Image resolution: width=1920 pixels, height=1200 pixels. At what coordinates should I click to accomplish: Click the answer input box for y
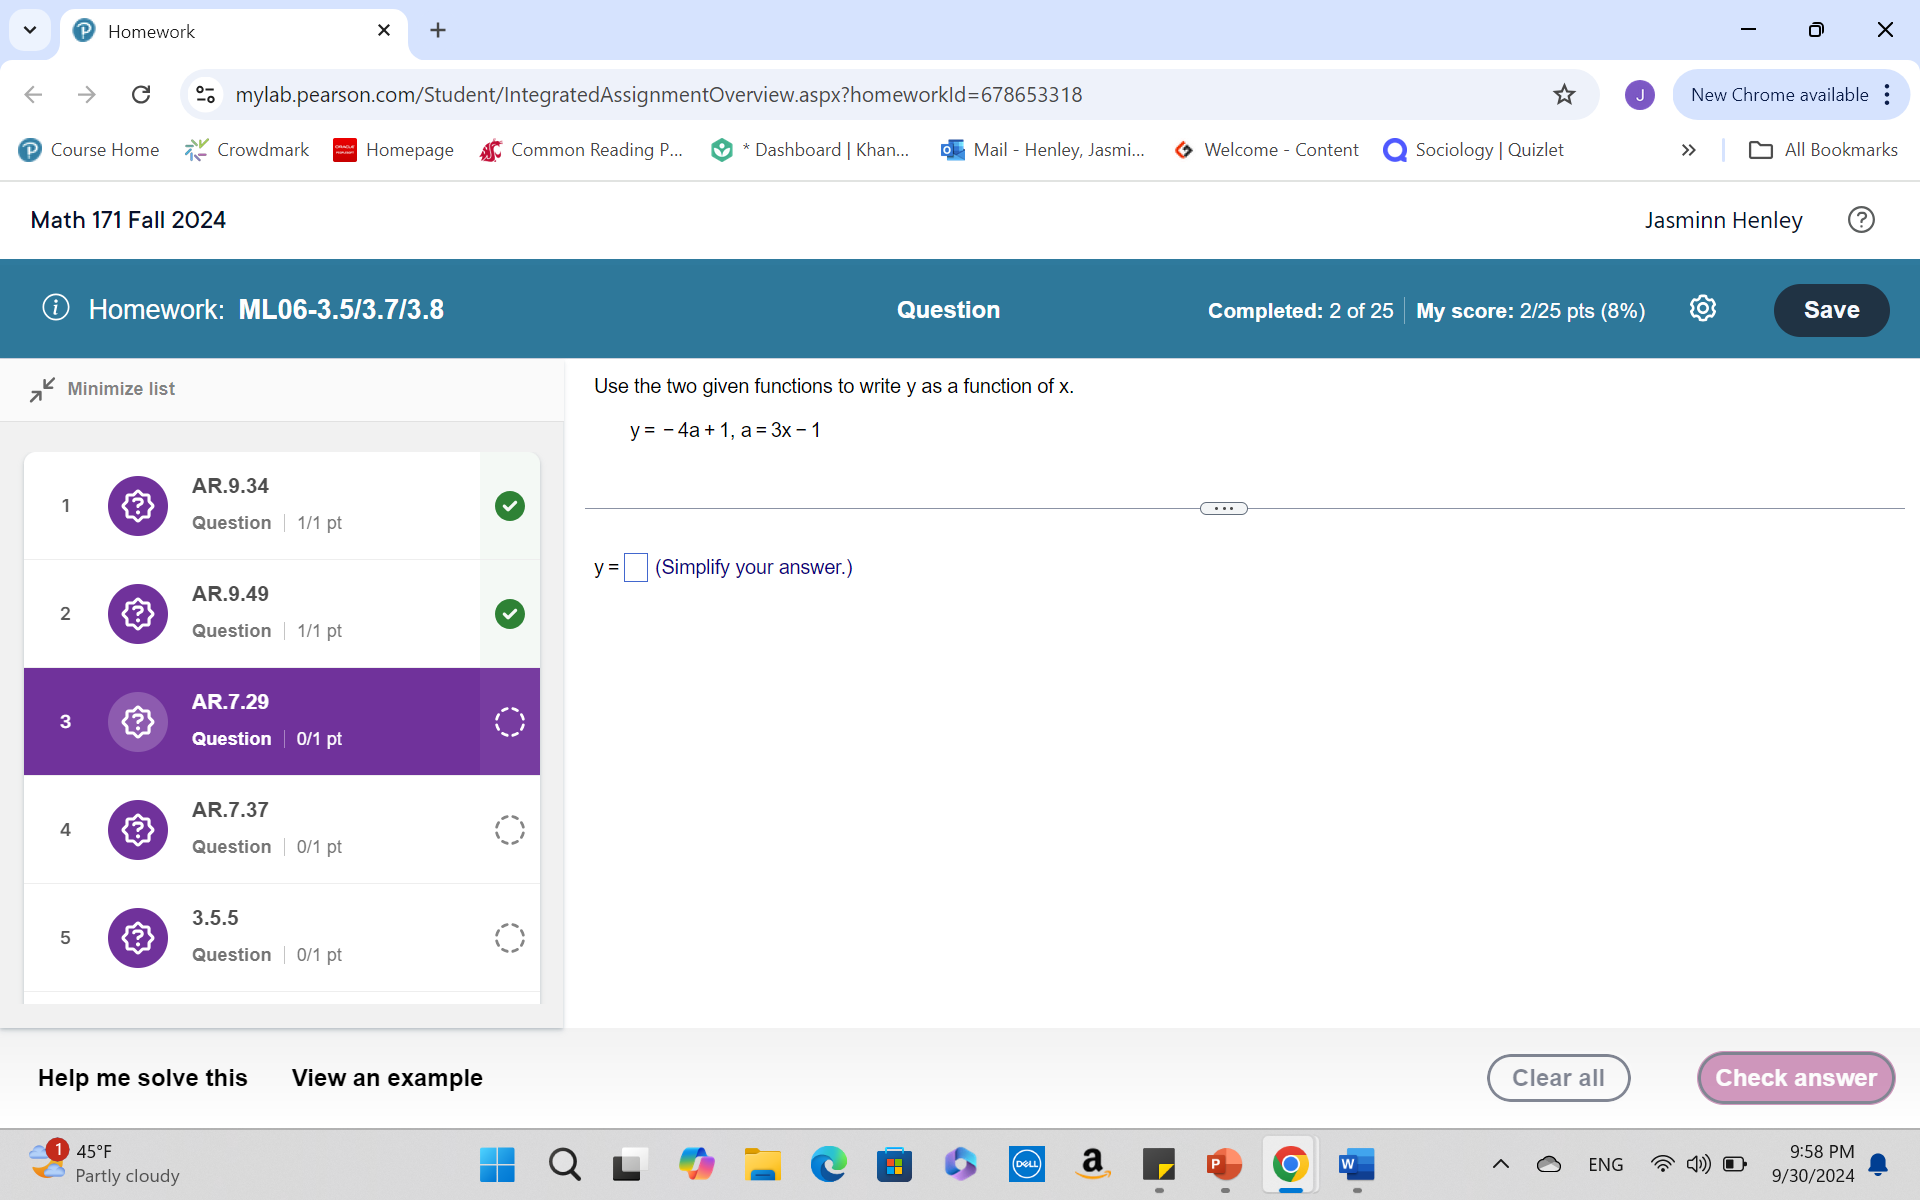[x=635, y=568]
